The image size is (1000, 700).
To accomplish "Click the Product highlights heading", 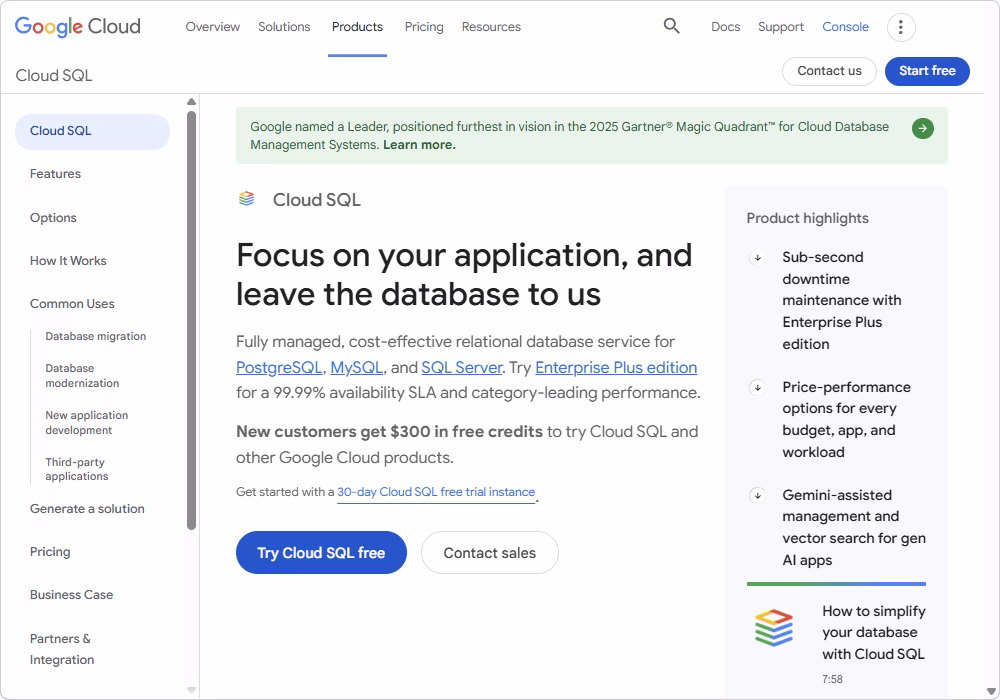I will pos(807,218).
